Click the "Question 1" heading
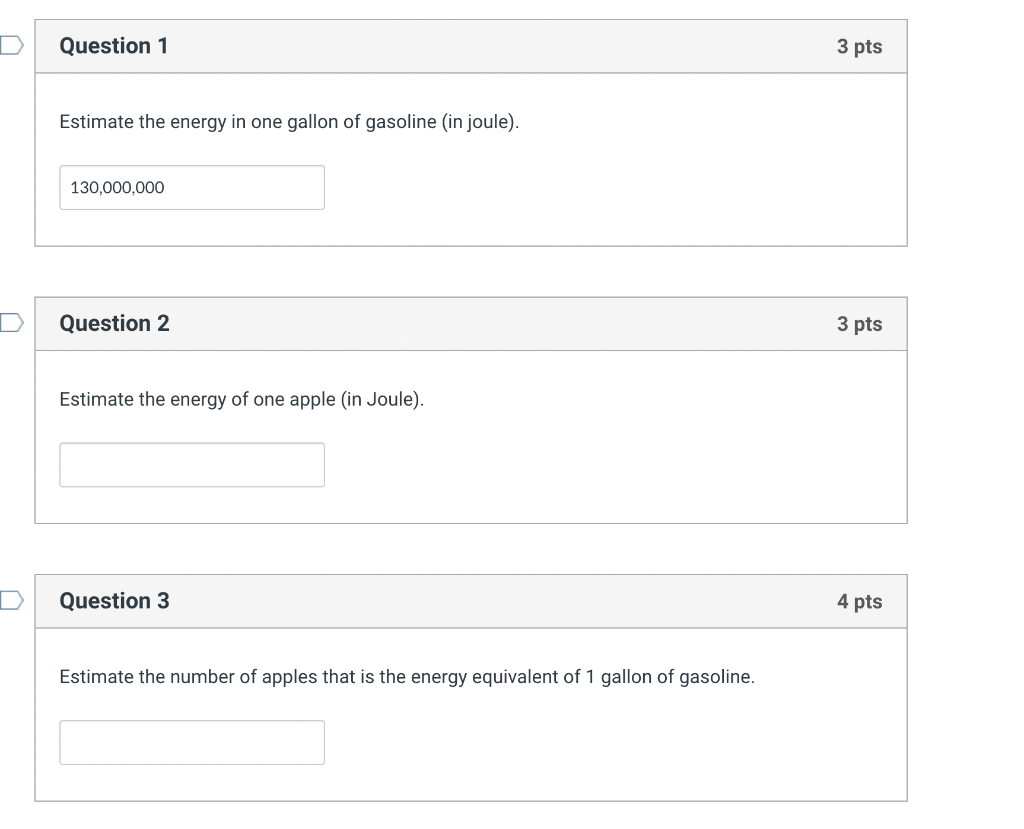This screenshot has width=1024, height=829. point(114,46)
